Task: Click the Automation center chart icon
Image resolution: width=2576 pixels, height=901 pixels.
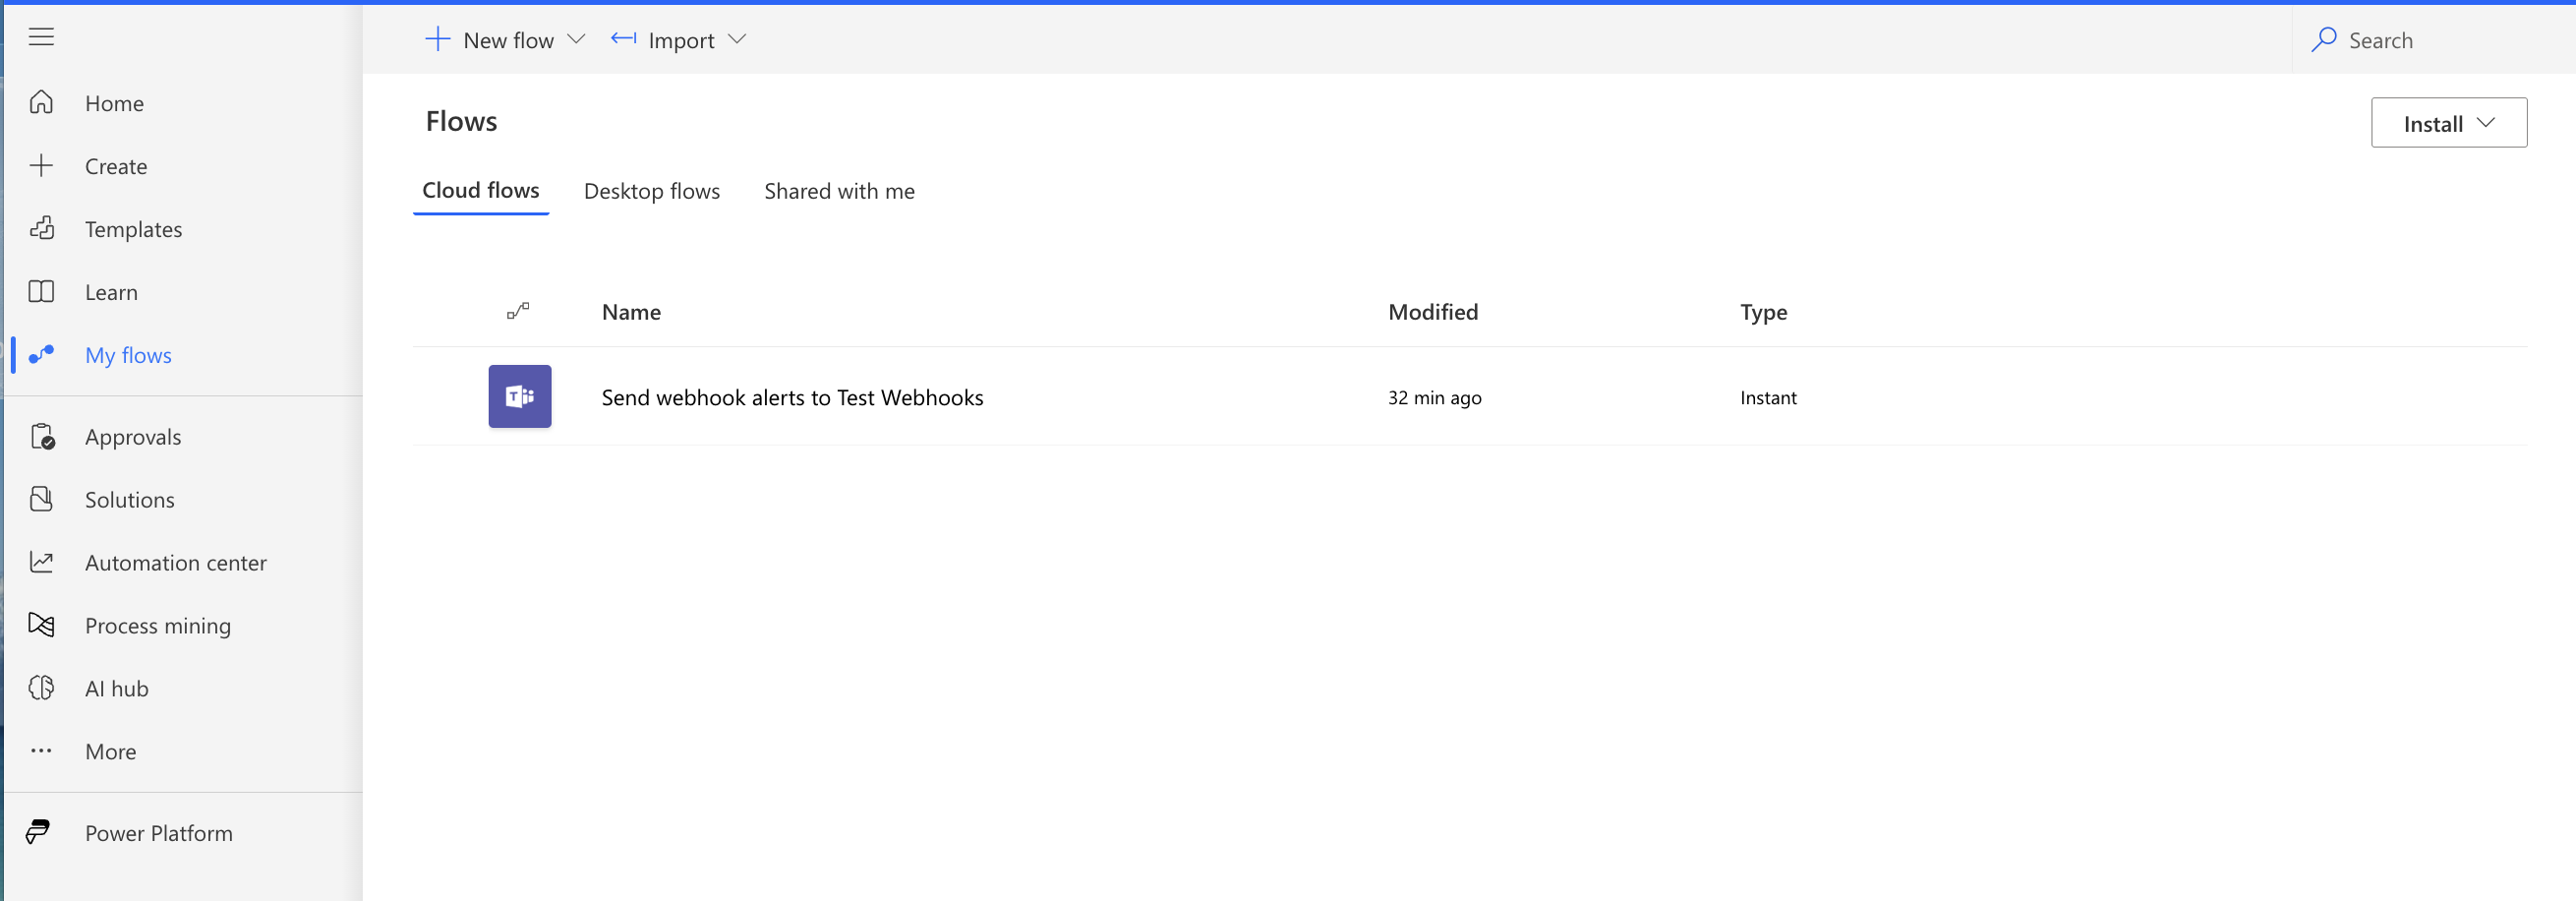Action: 41,562
